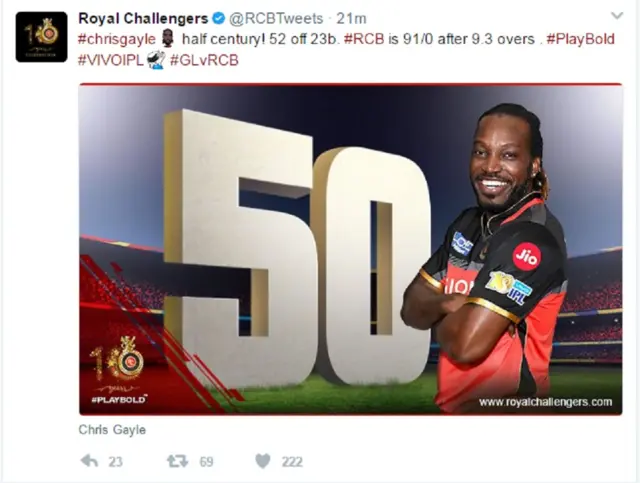Click the Royal Challengers account name
Screen dimensions: 640x483
pyautogui.click(x=143, y=18)
